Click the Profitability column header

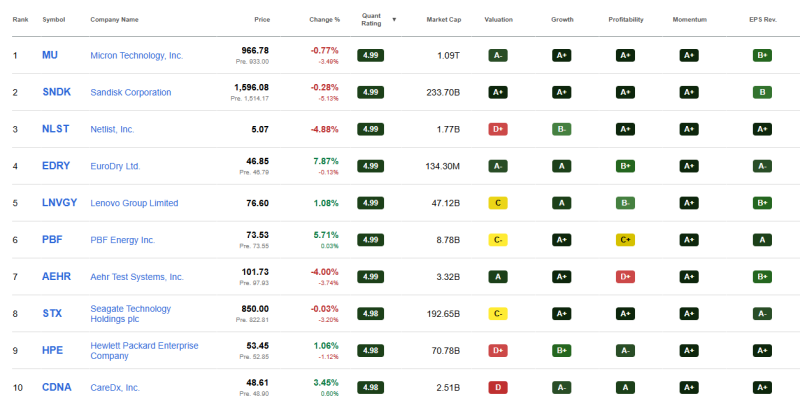coord(626,19)
